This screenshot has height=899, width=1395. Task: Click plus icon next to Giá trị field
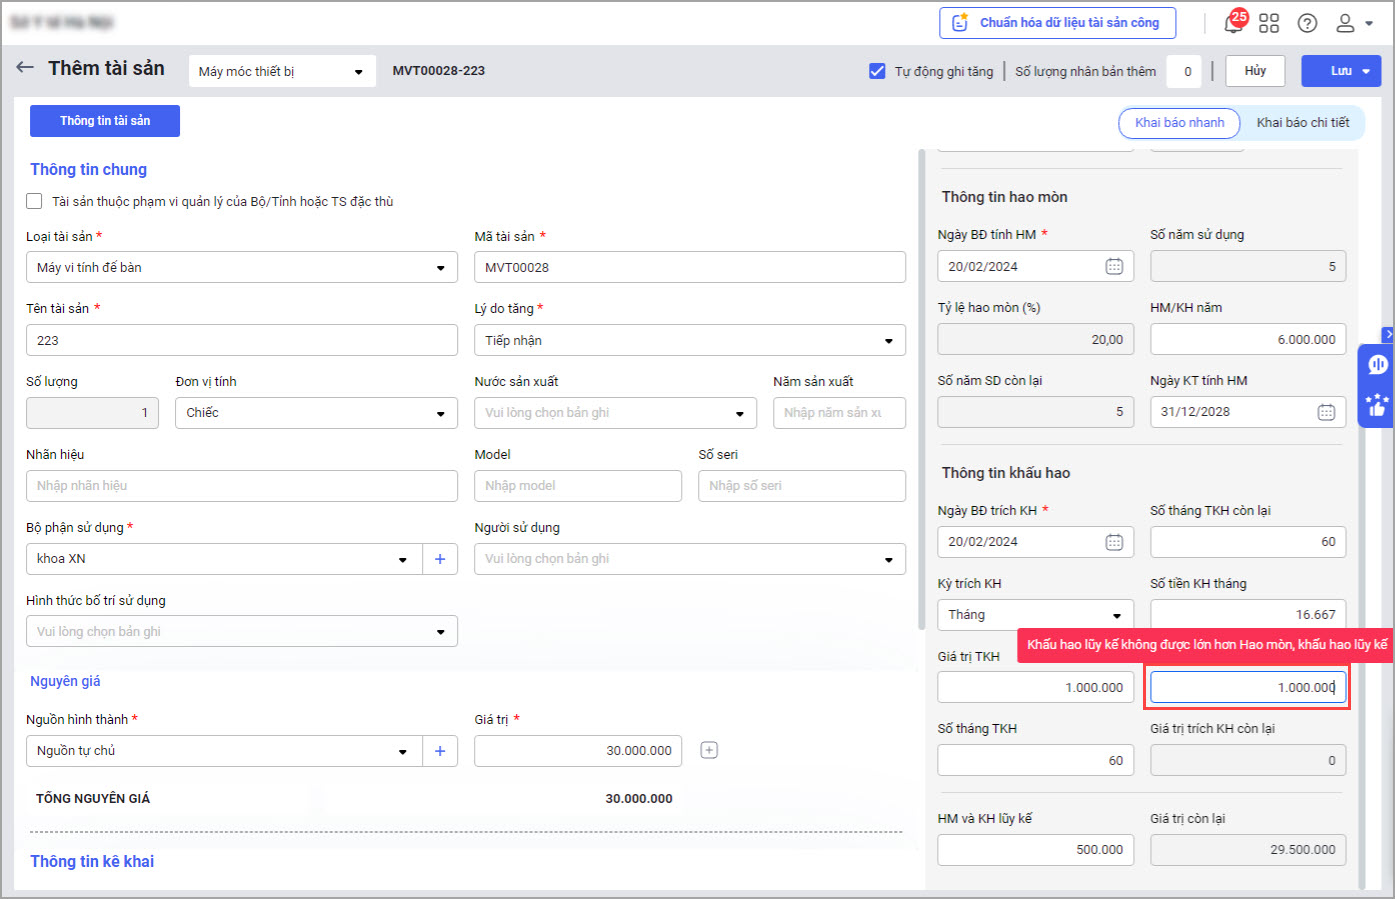(709, 750)
